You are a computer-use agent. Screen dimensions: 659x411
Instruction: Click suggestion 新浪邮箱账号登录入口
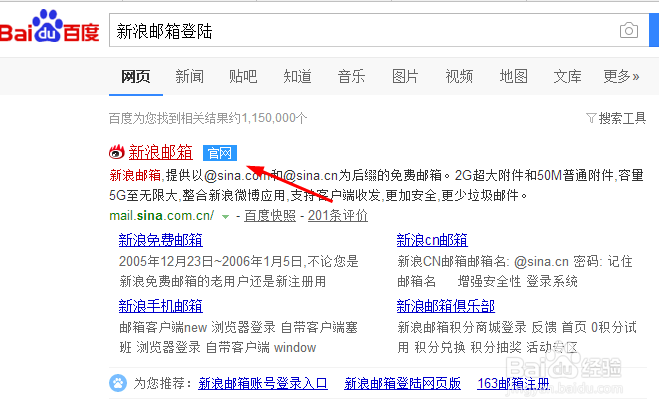click(x=263, y=383)
